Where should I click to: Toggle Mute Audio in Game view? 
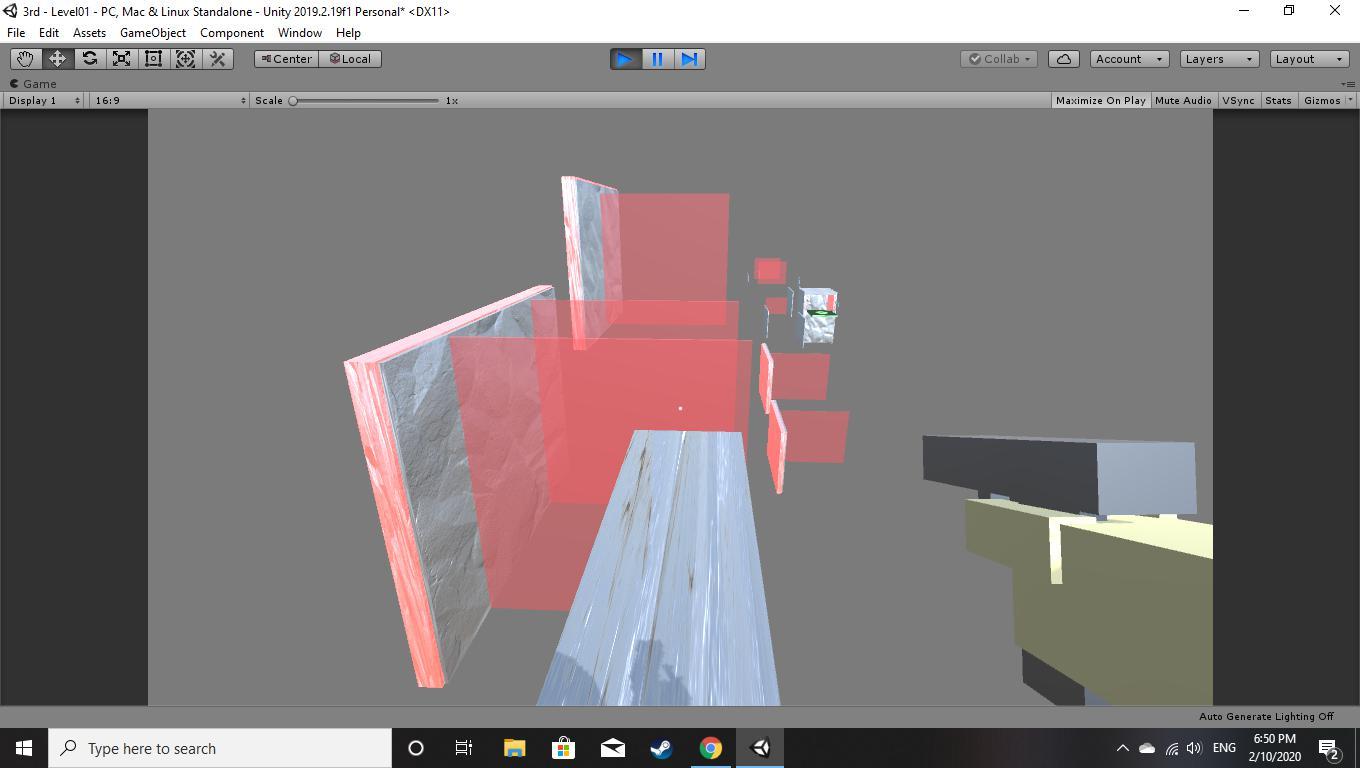(1183, 100)
